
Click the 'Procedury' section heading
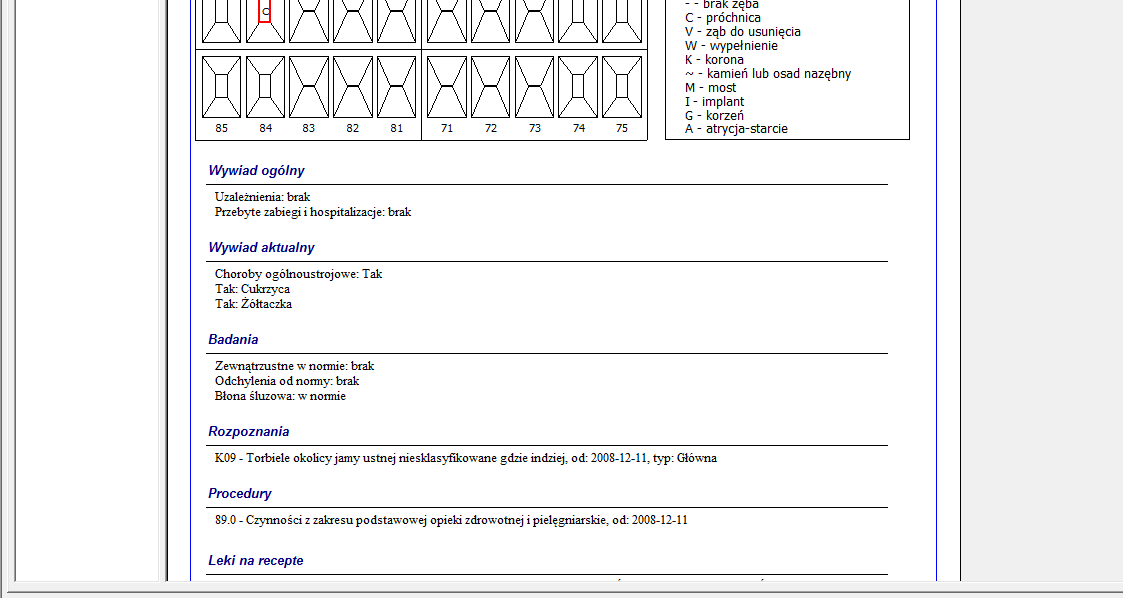pyautogui.click(x=240, y=493)
